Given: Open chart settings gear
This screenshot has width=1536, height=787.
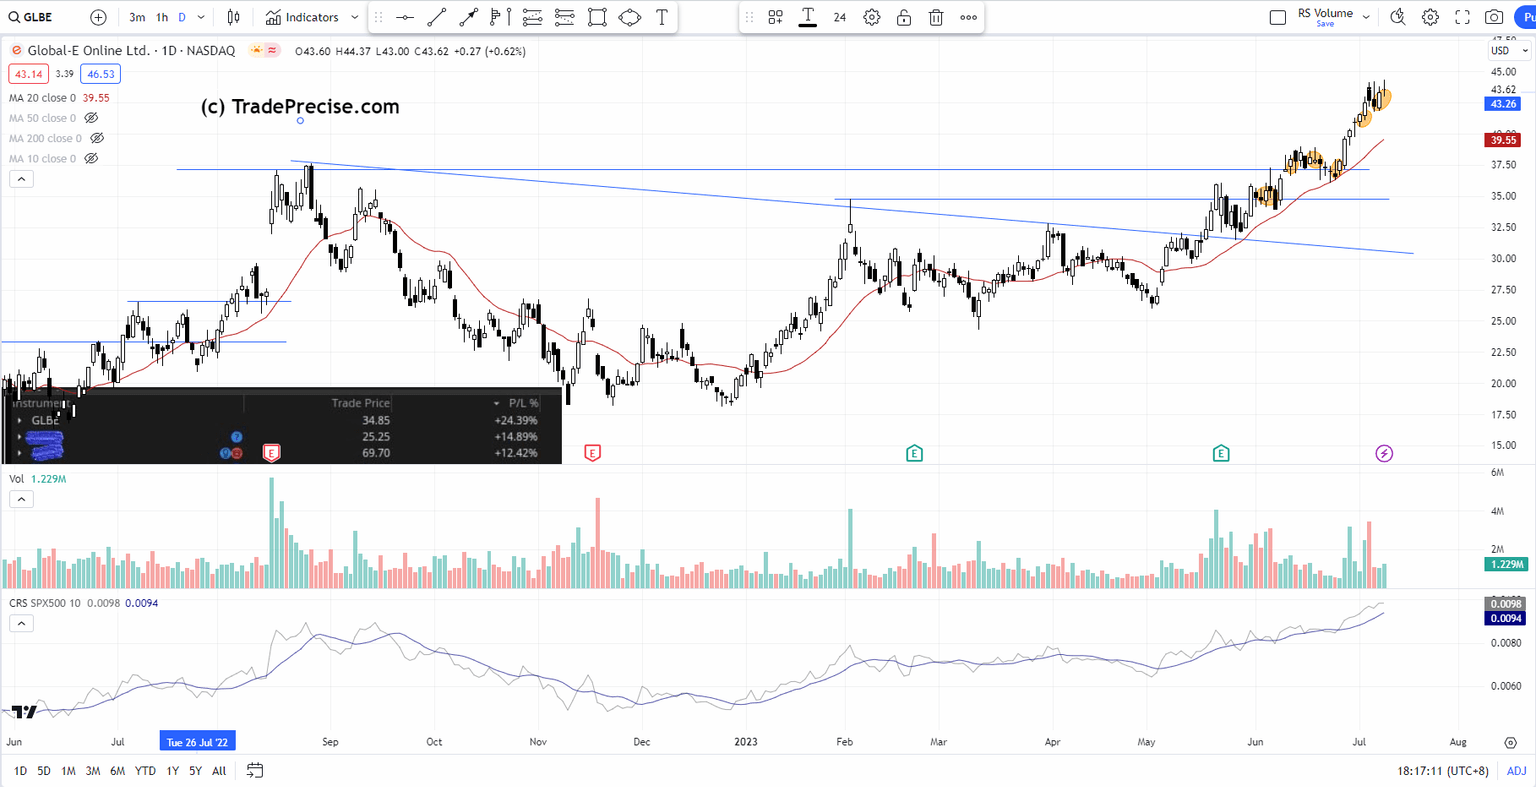Looking at the screenshot, I should pos(1430,17).
